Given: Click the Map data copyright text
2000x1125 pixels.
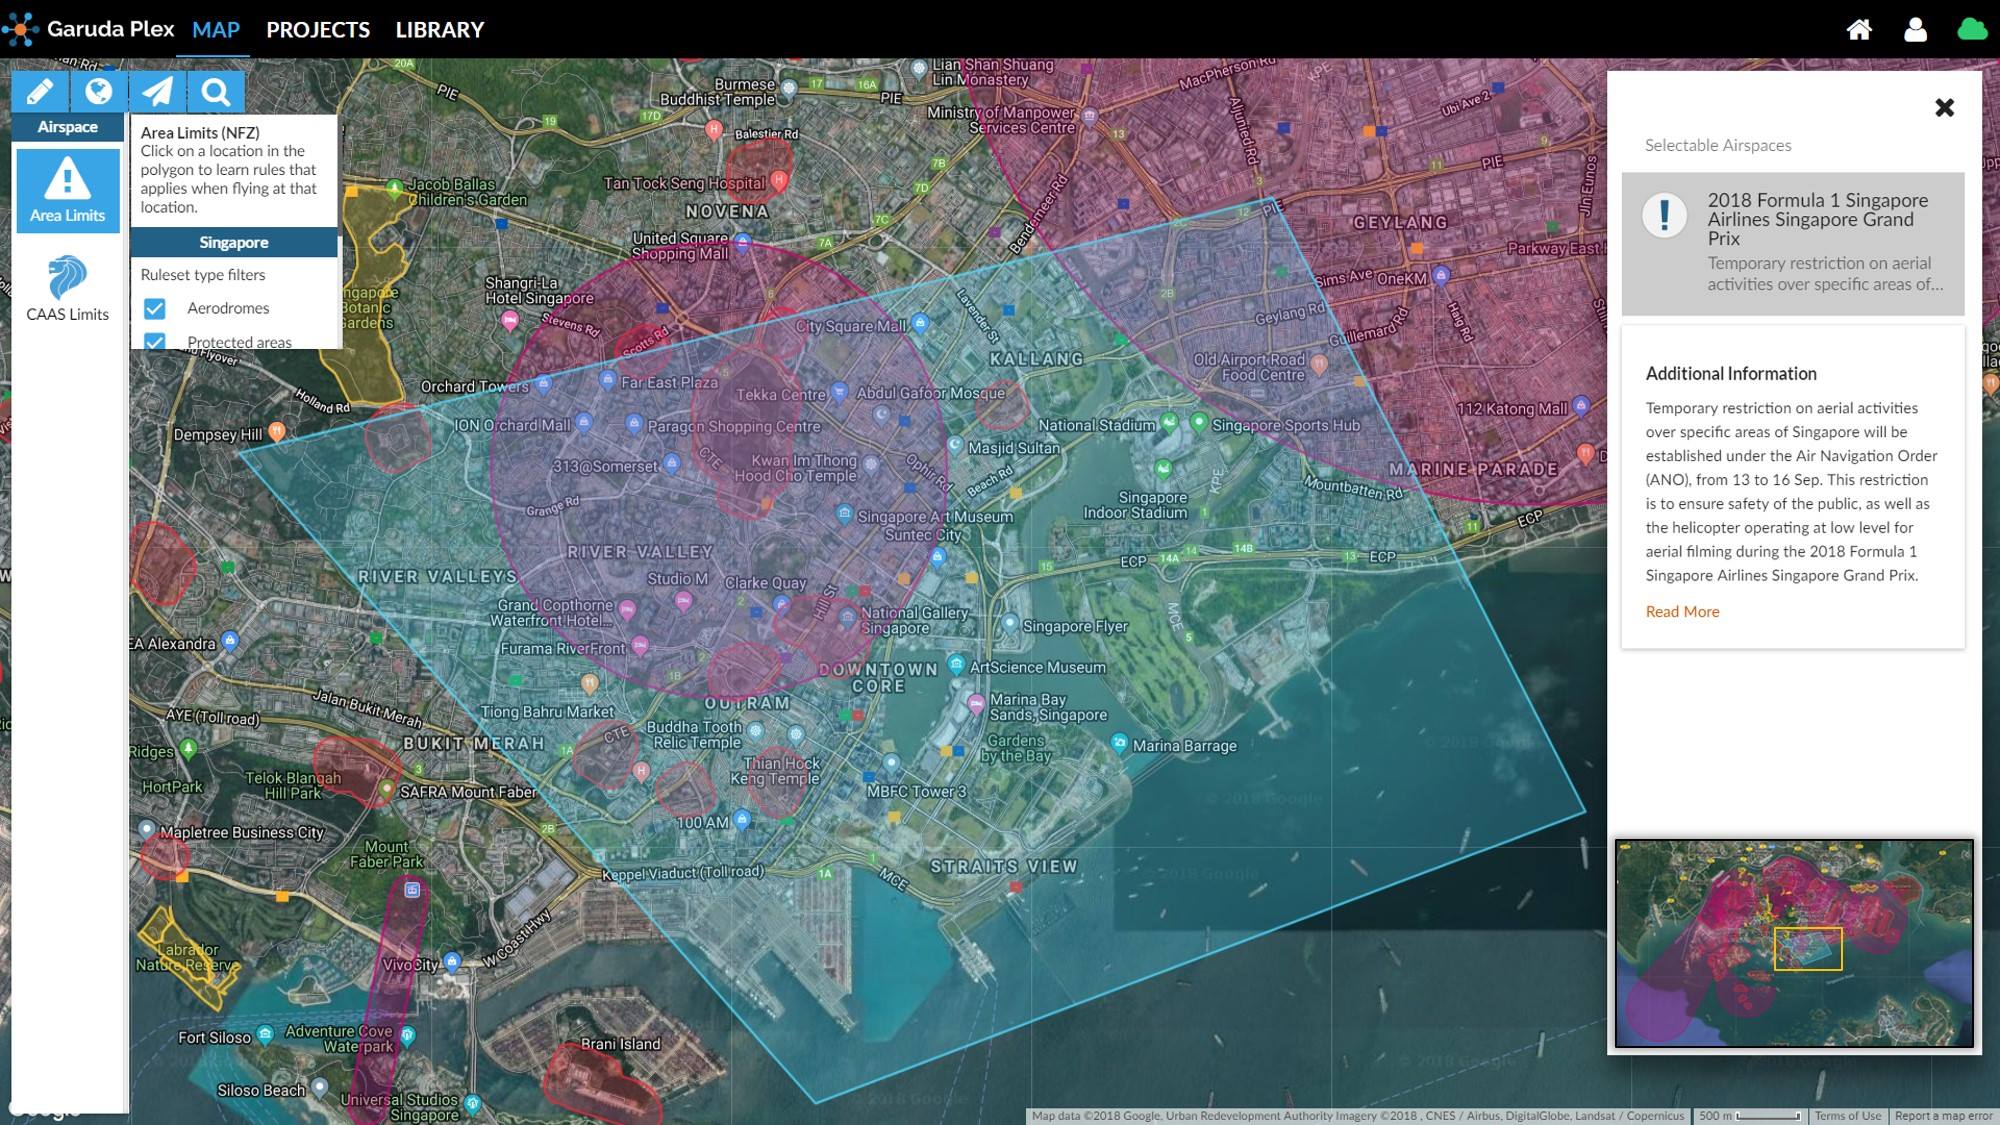Looking at the screenshot, I should [x=1358, y=1116].
